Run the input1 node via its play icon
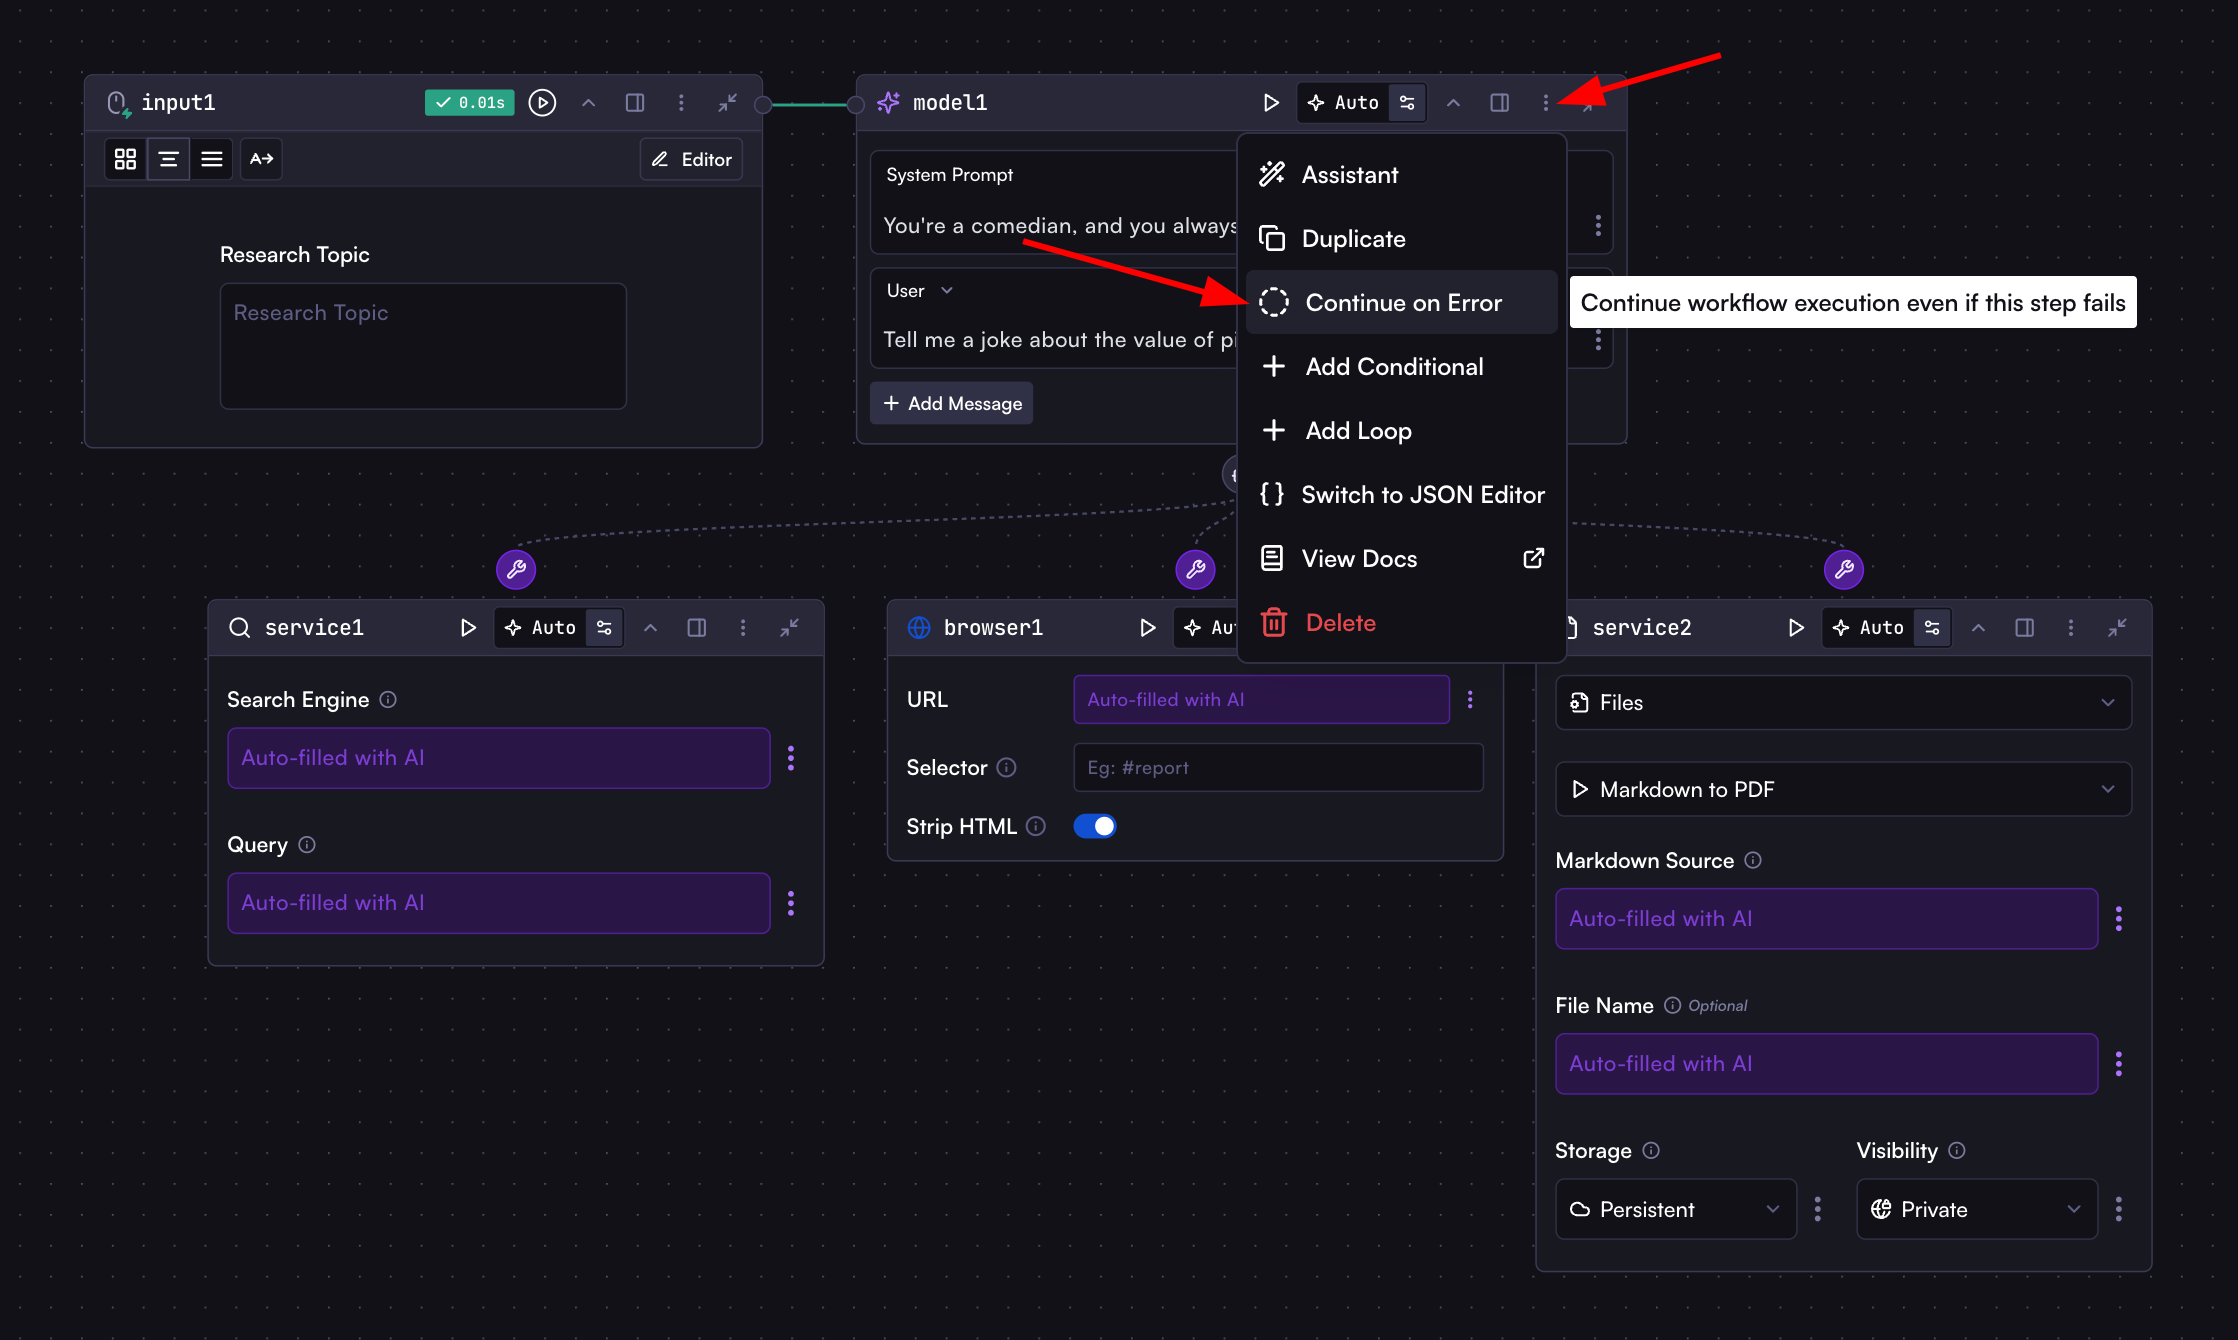This screenshot has width=2238, height=1340. tap(542, 102)
